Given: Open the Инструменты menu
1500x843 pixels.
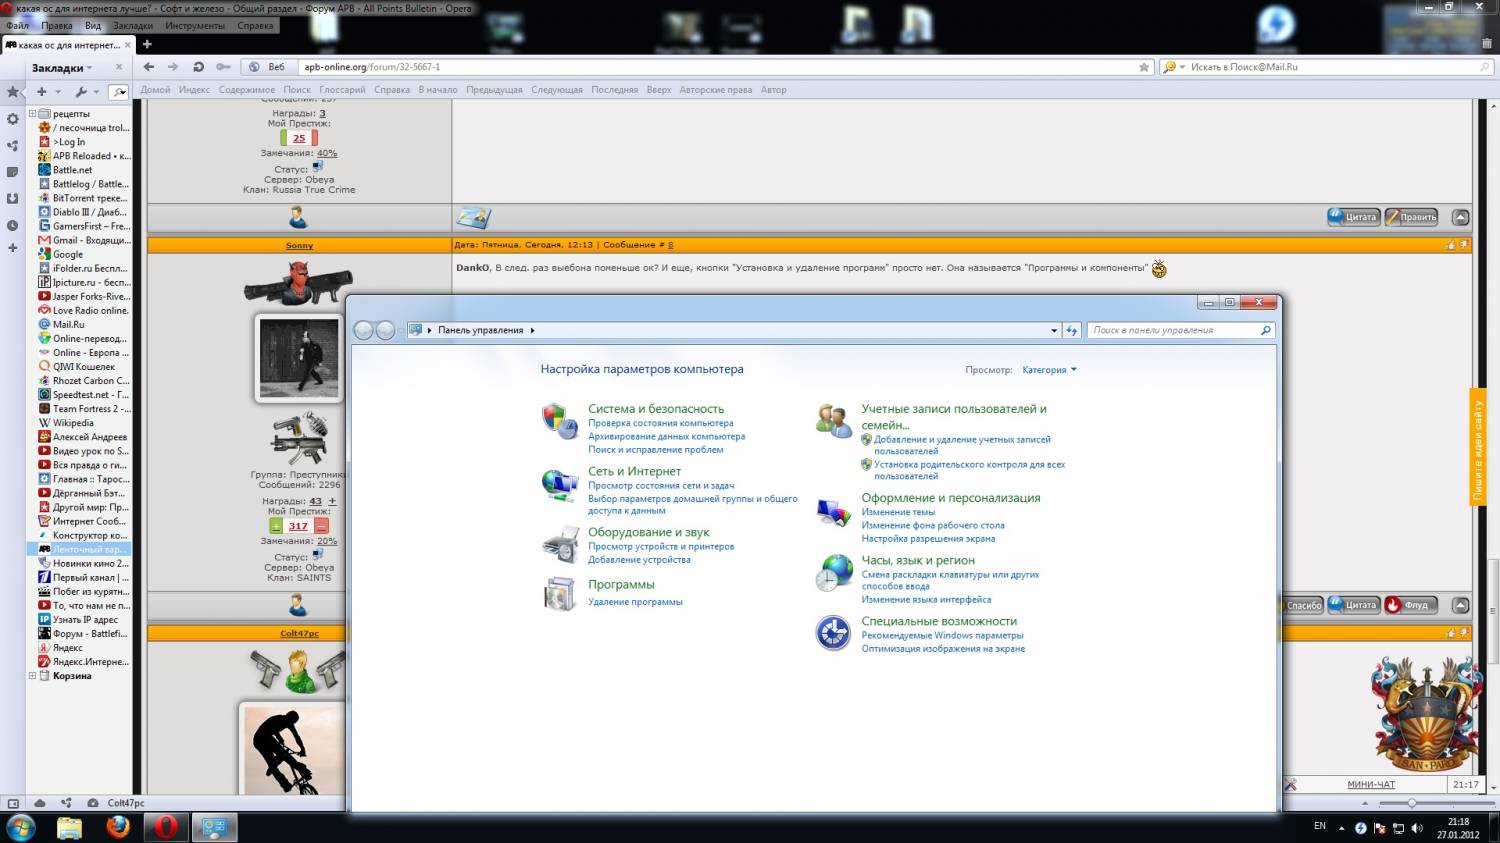Looking at the screenshot, I should (x=194, y=26).
